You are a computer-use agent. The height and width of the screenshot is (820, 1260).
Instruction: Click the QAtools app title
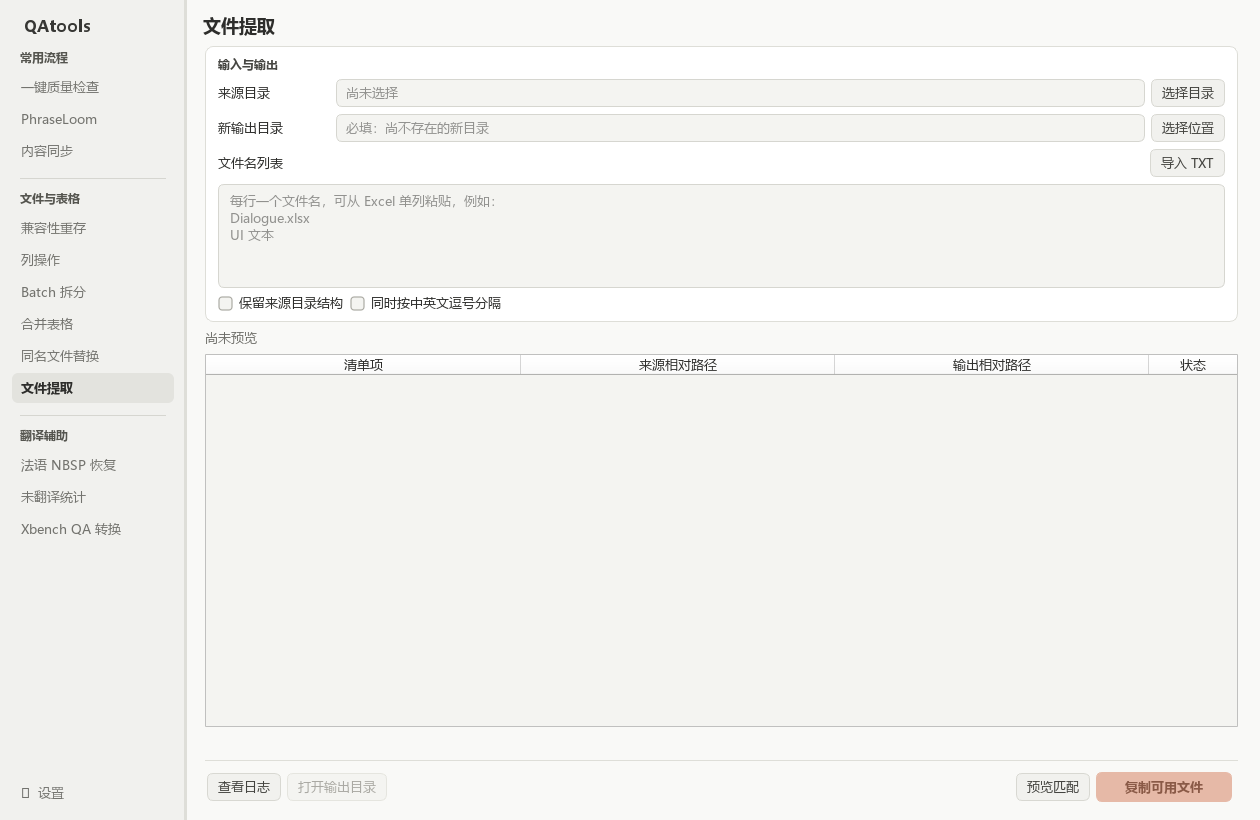(x=57, y=26)
